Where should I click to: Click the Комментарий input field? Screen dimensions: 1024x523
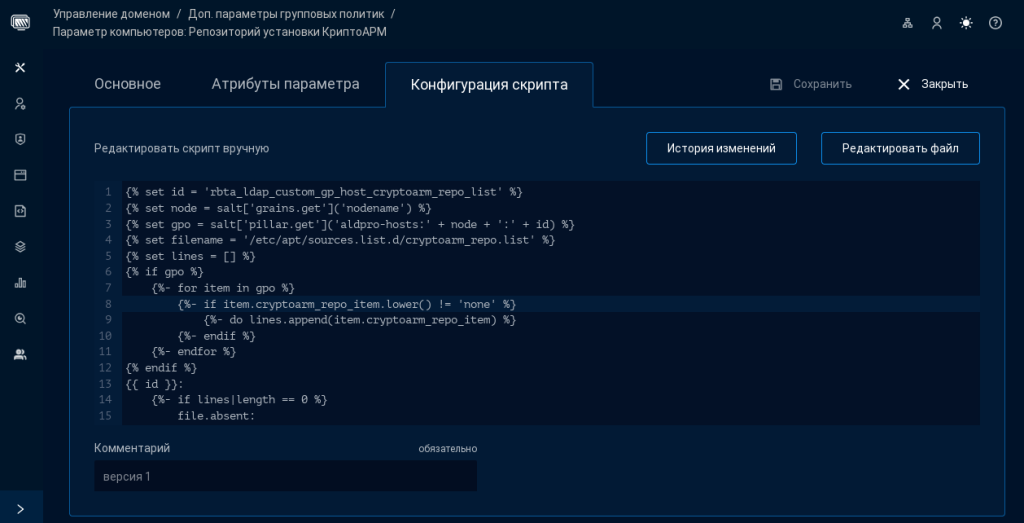tap(285, 476)
